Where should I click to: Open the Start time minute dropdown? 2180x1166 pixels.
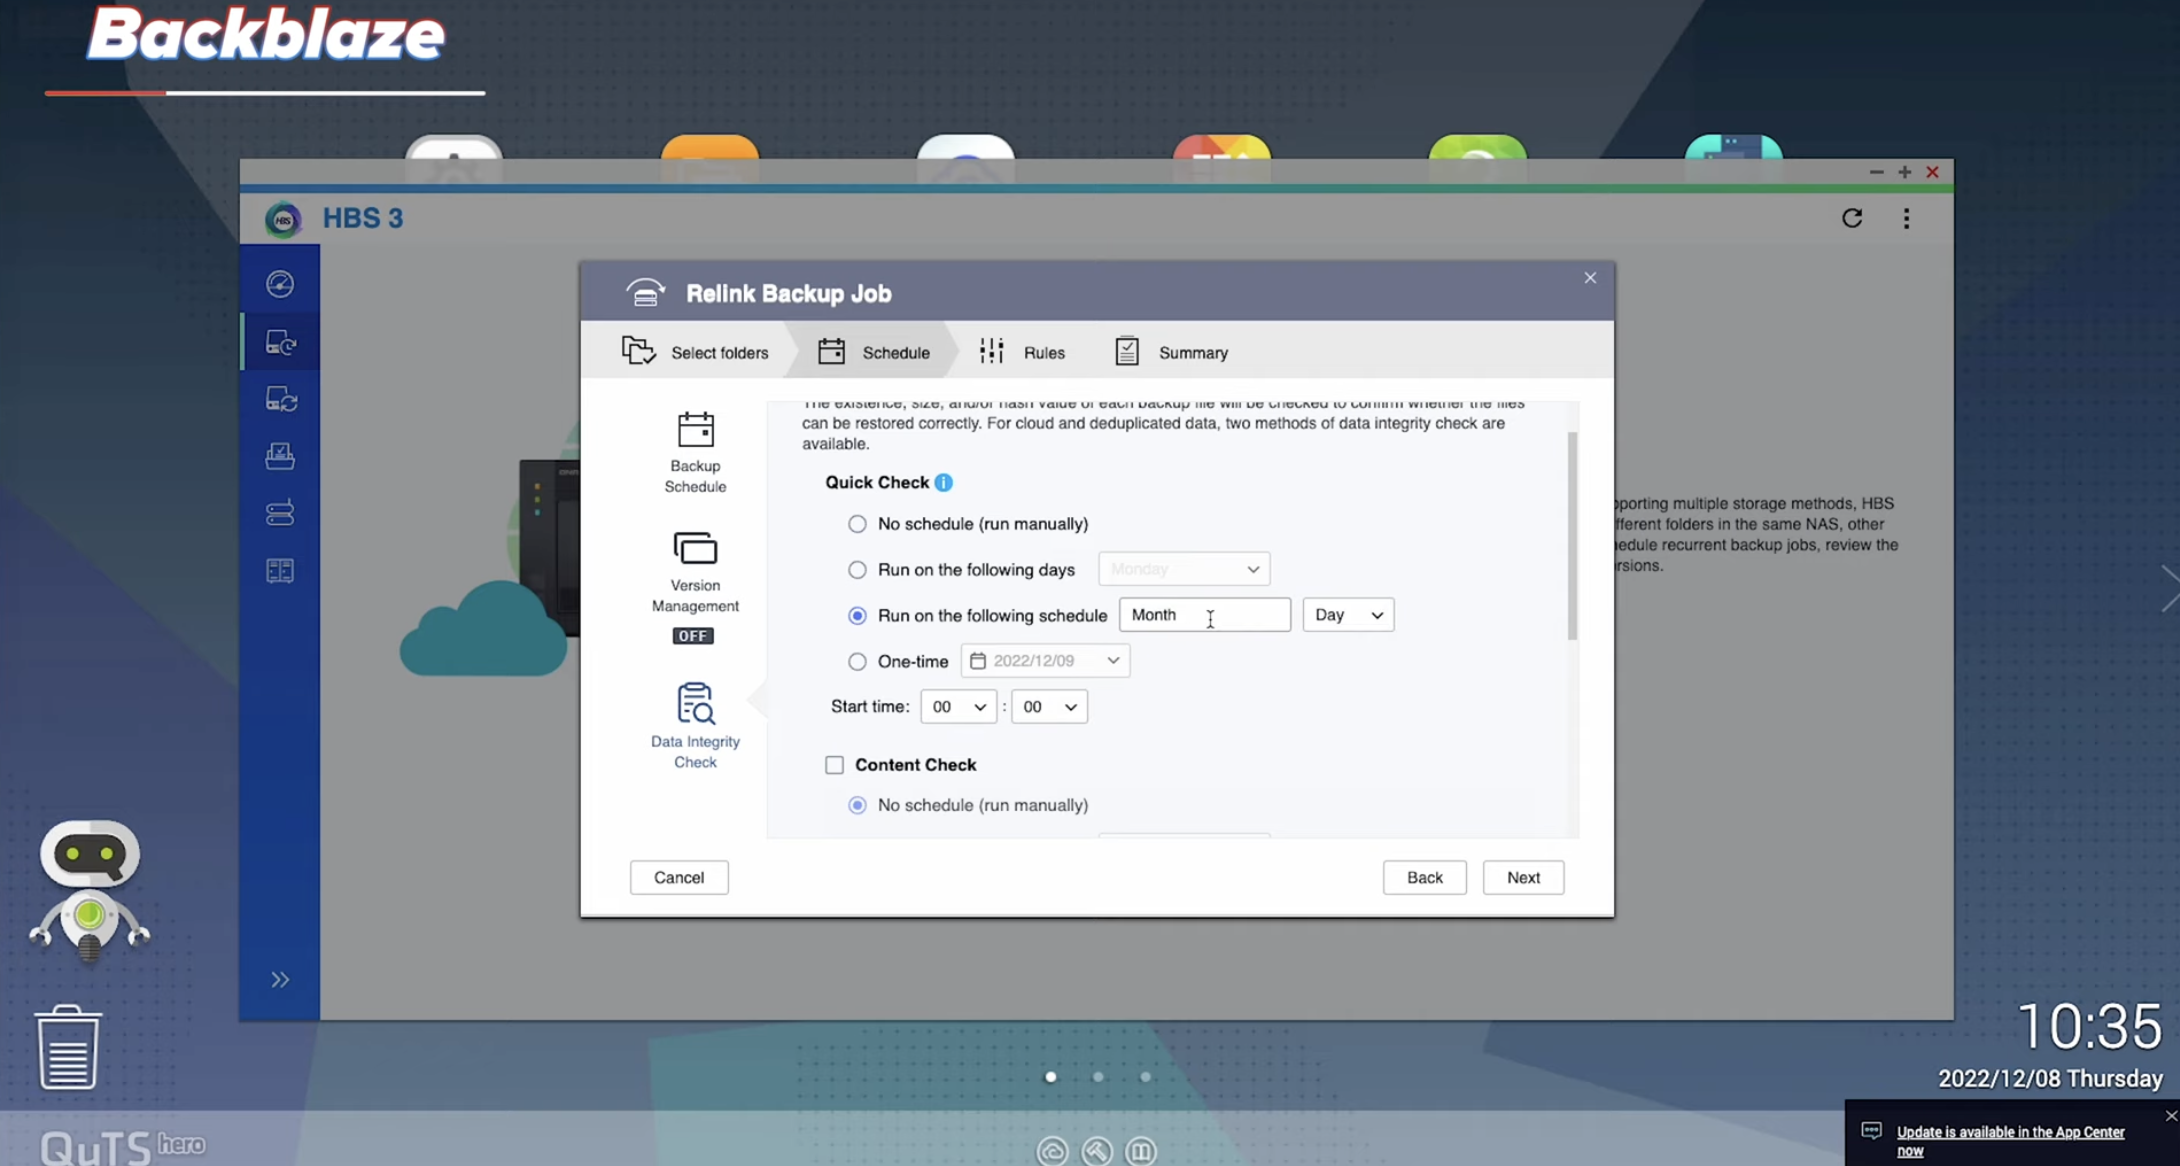click(1048, 707)
